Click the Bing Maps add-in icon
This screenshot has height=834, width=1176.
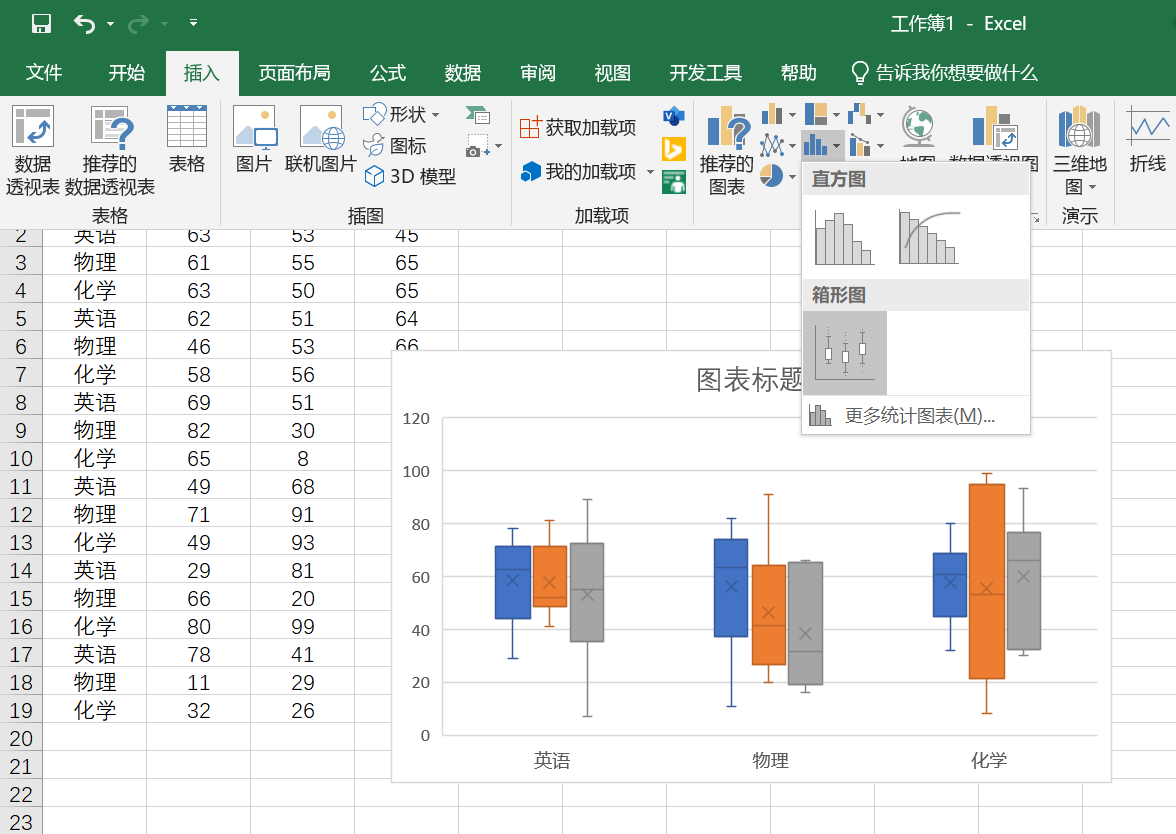(x=674, y=149)
